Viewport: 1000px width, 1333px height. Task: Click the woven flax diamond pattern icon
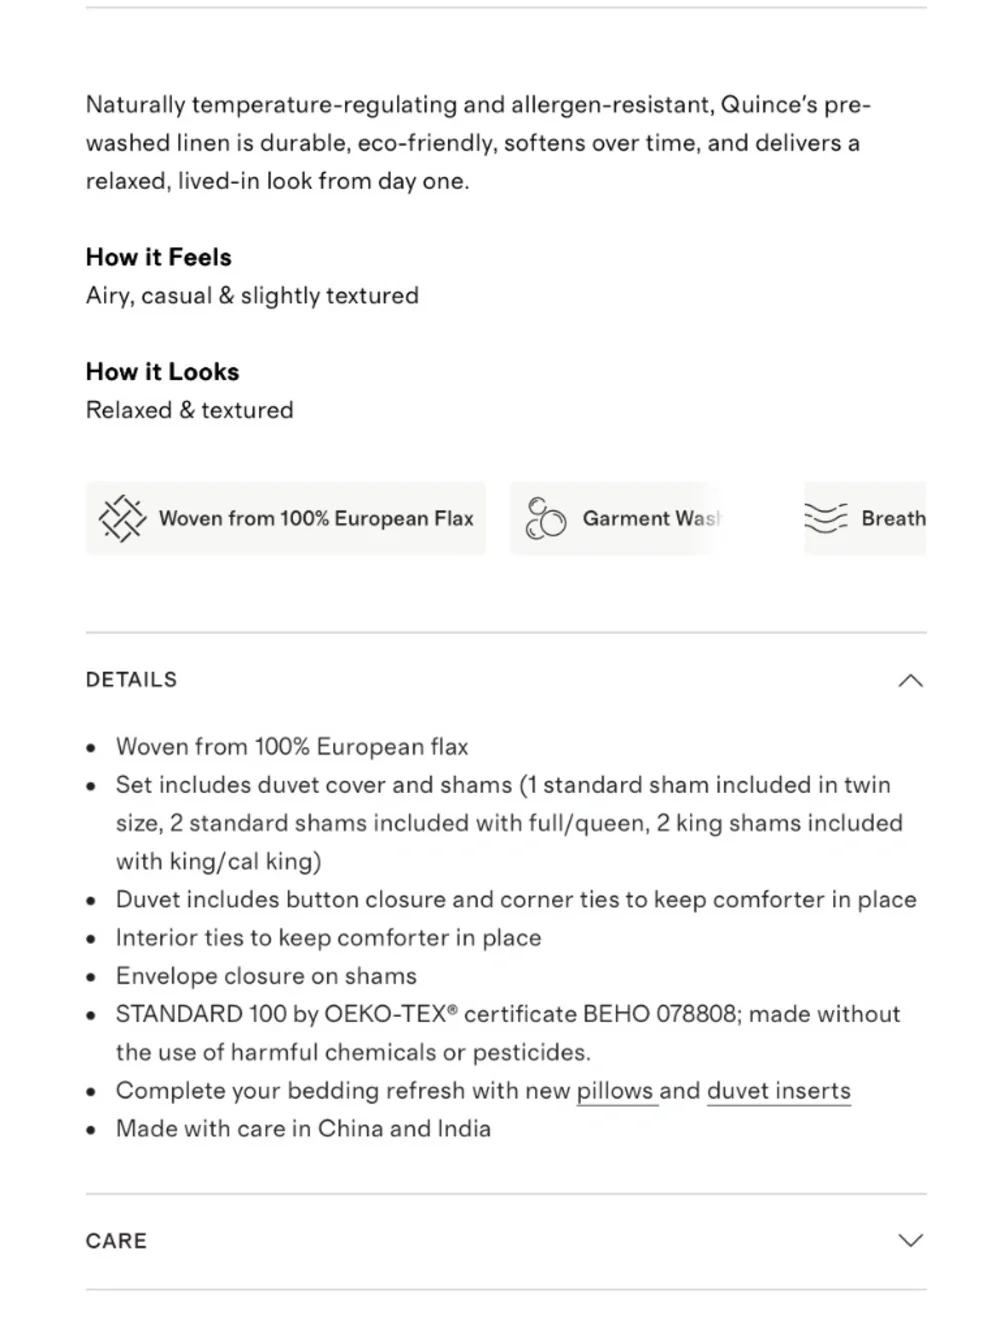coord(122,518)
